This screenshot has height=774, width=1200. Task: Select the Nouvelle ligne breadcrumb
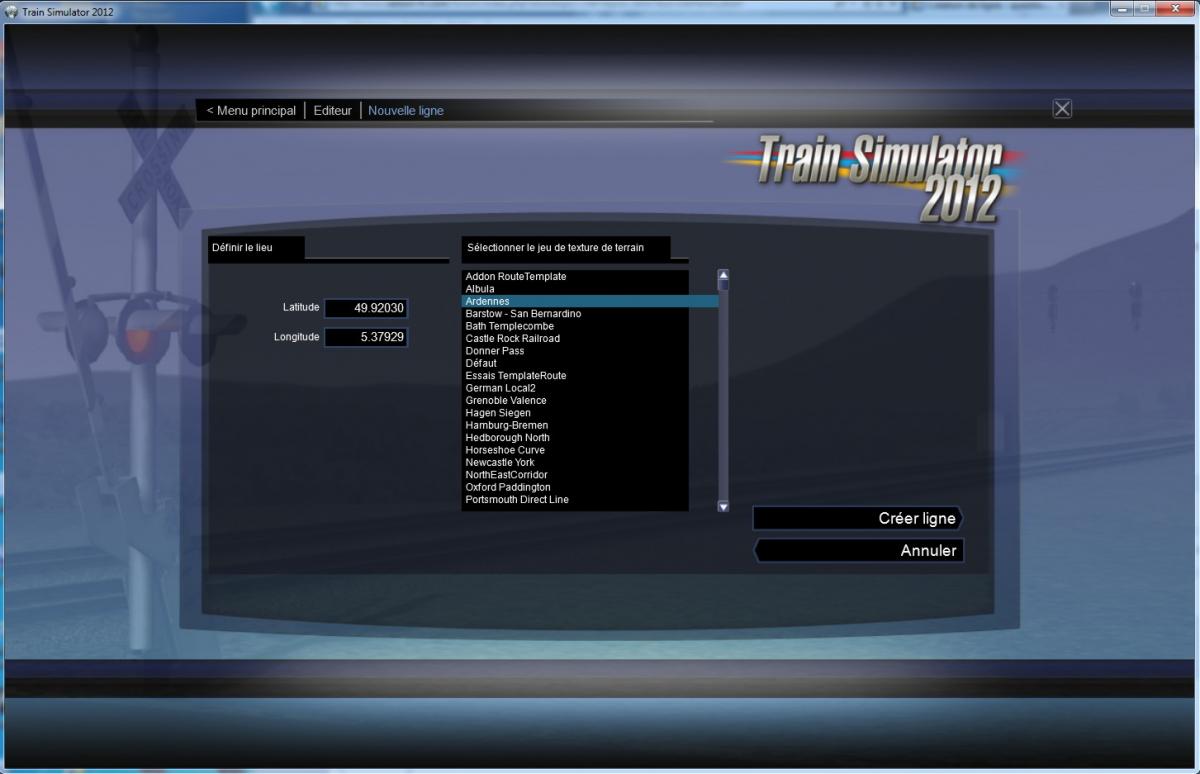[406, 111]
